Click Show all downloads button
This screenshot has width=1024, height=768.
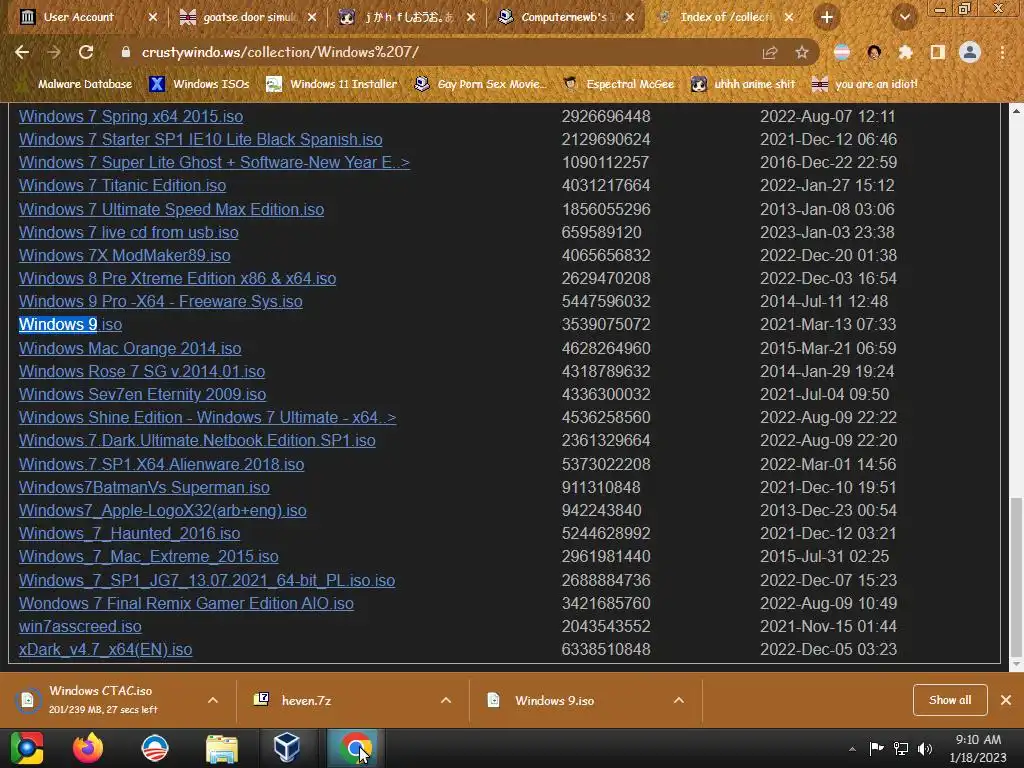tap(950, 700)
